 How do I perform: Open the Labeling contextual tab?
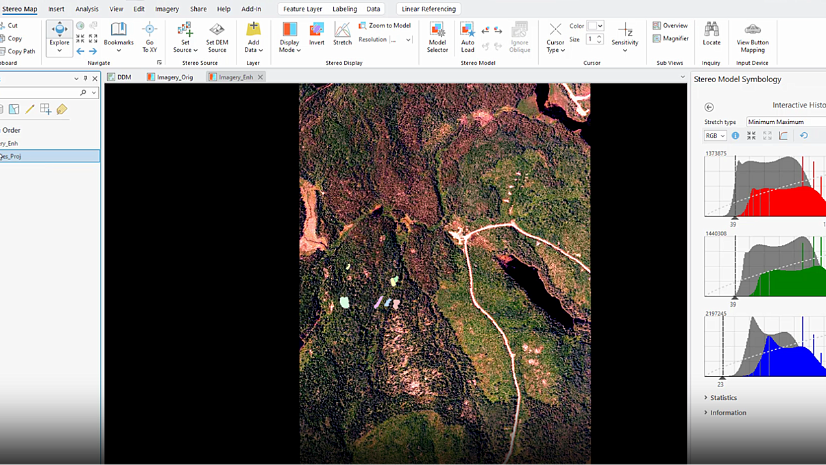click(x=345, y=9)
